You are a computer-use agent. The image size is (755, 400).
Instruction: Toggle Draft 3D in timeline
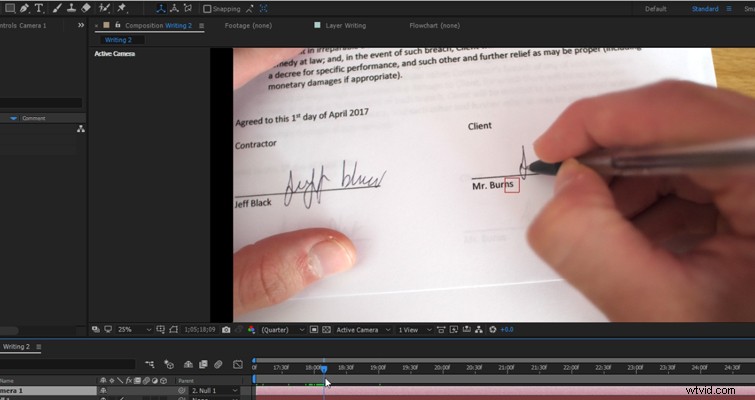[x=169, y=364]
